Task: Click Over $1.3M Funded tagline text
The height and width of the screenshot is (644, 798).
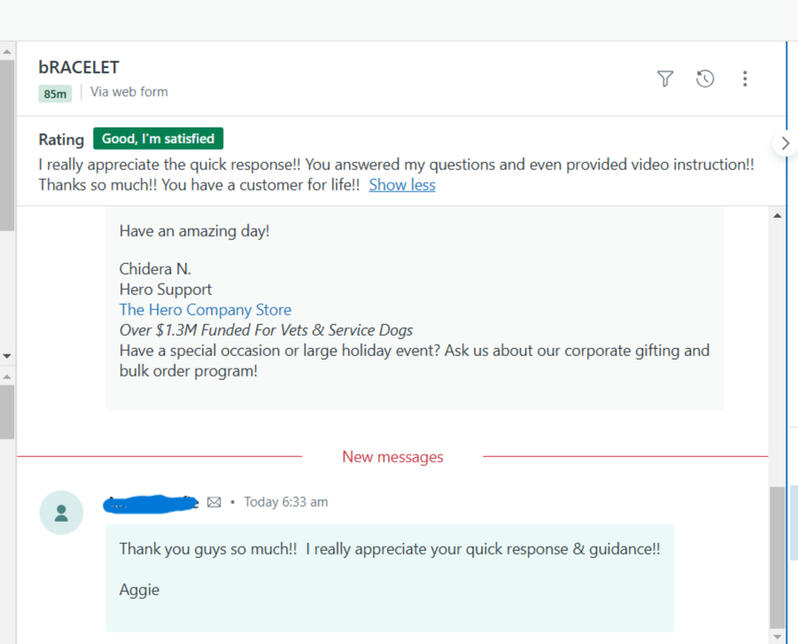Action: point(266,330)
